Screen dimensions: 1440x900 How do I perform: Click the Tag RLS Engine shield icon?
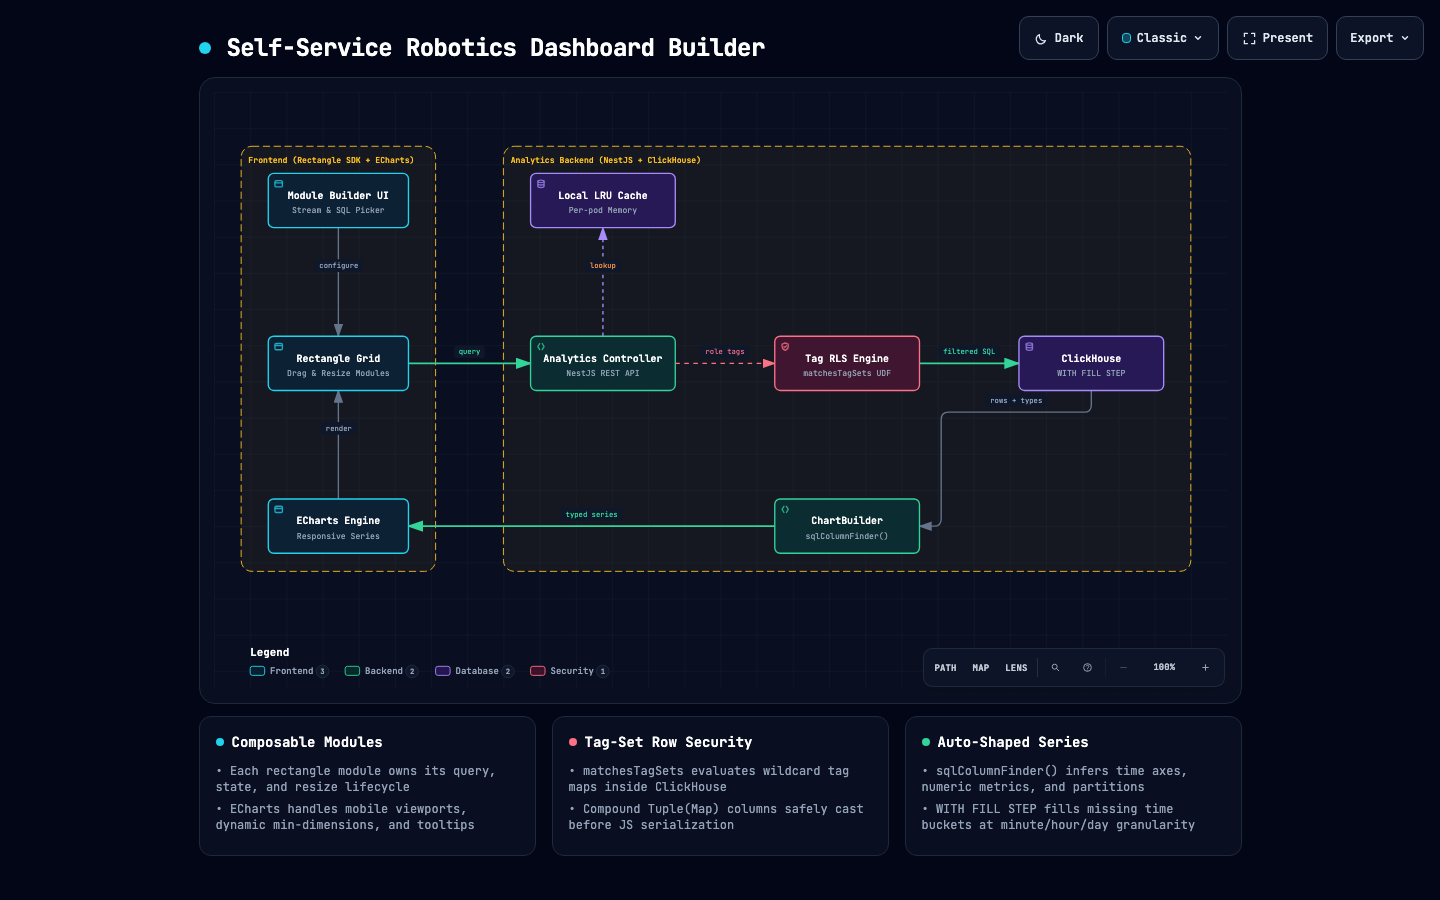pos(785,346)
